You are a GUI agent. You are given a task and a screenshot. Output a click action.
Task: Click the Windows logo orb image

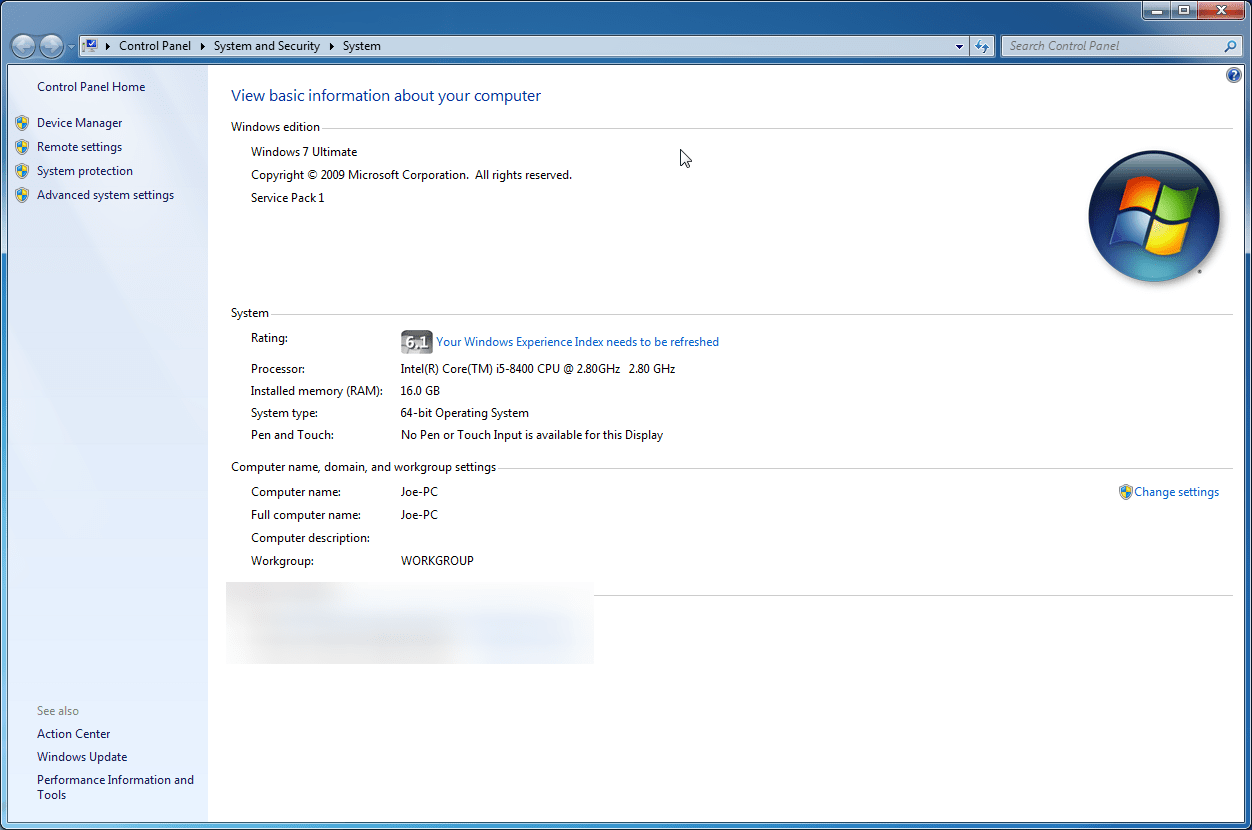click(1154, 216)
